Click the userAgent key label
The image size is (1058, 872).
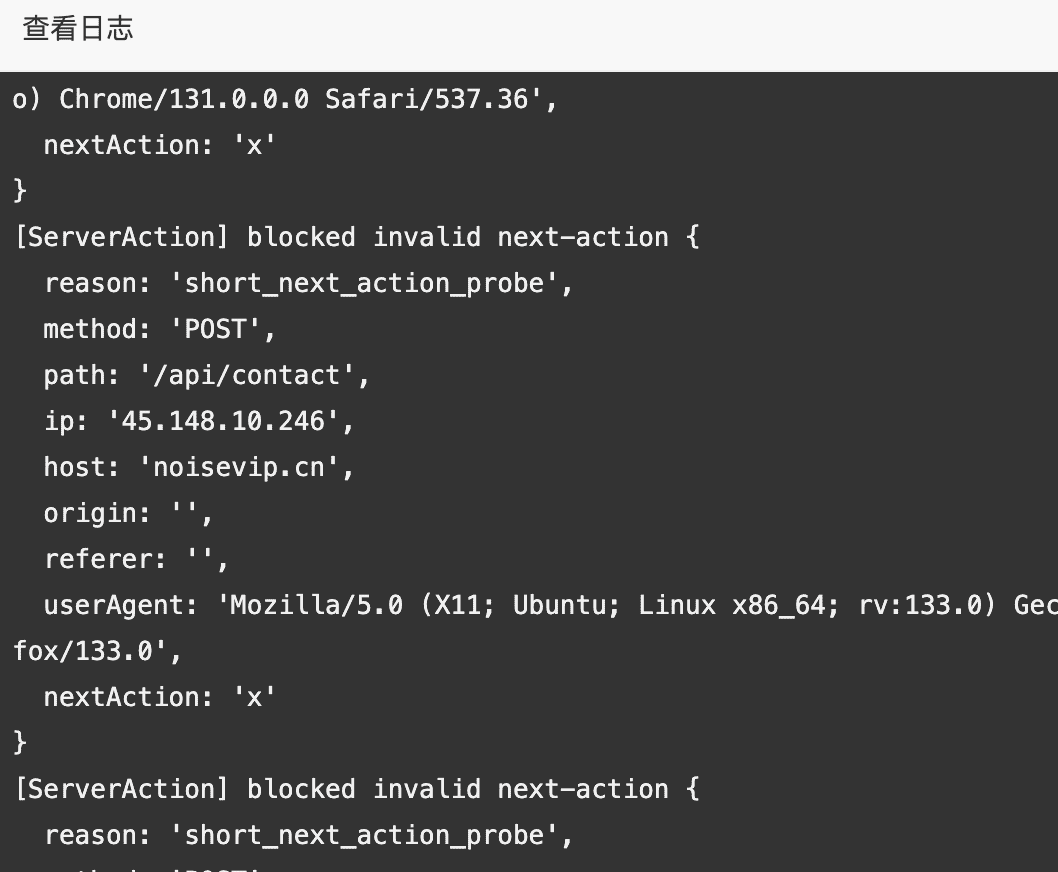(x=121, y=605)
